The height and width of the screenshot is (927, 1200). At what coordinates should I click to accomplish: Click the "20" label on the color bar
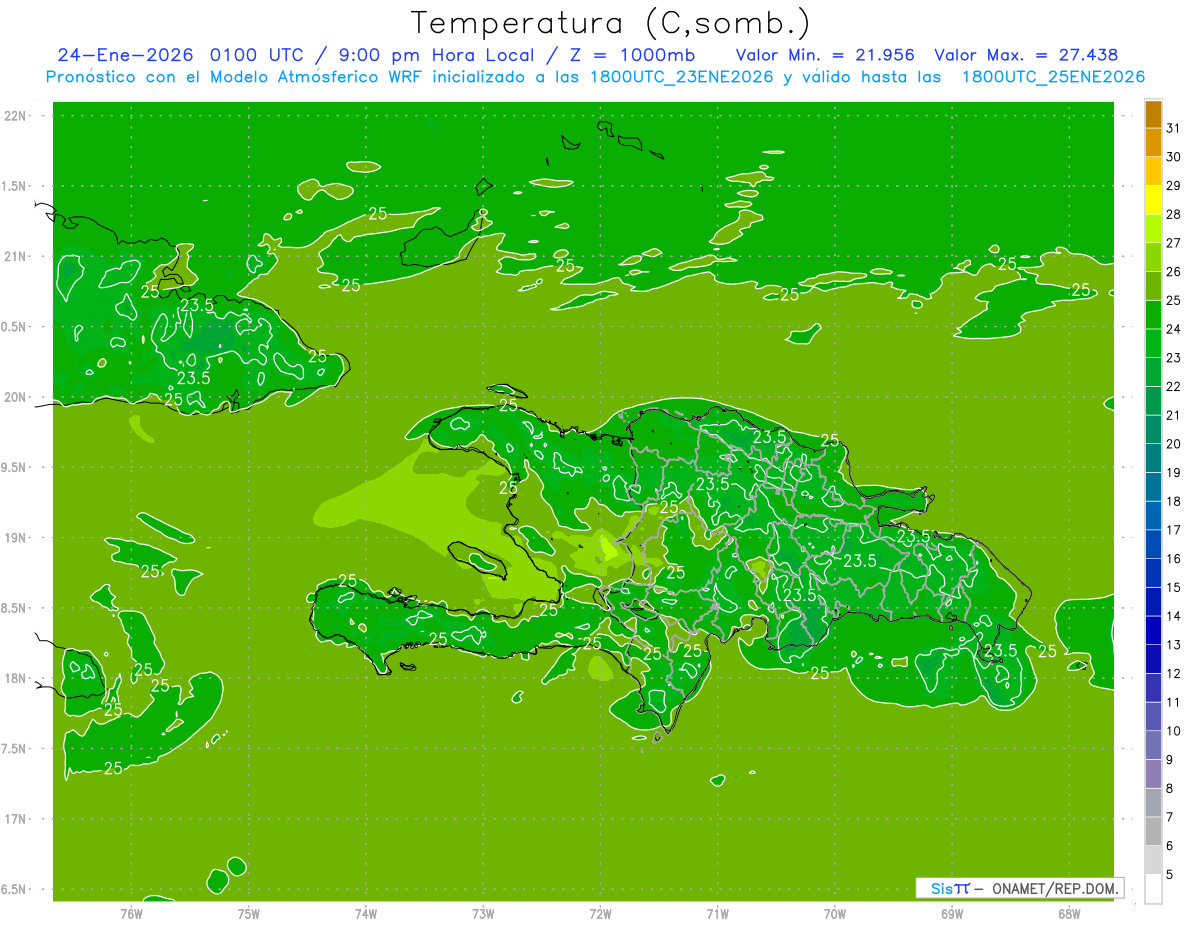(x=1173, y=444)
